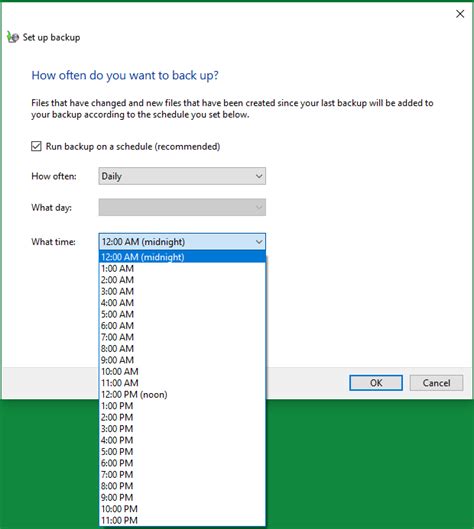
Task: Click the heading How often do you want to back up?
Action: [125, 76]
